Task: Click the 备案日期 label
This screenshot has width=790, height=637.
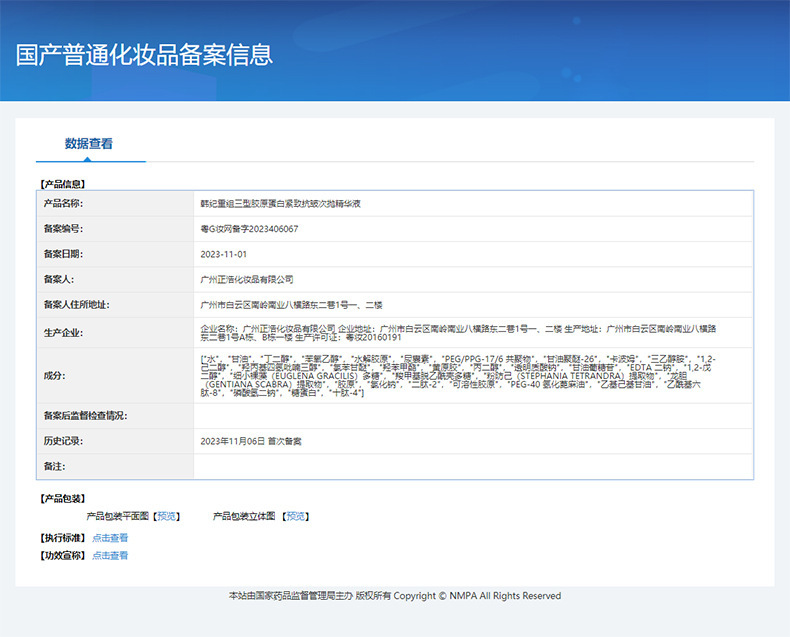Action: click(63, 254)
